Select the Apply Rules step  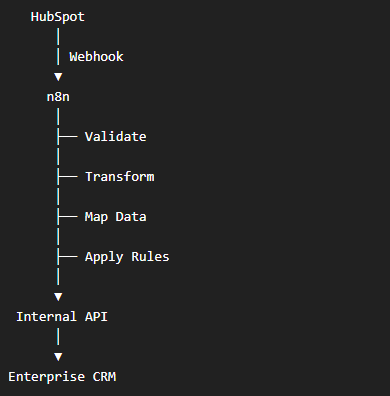pos(127,257)
